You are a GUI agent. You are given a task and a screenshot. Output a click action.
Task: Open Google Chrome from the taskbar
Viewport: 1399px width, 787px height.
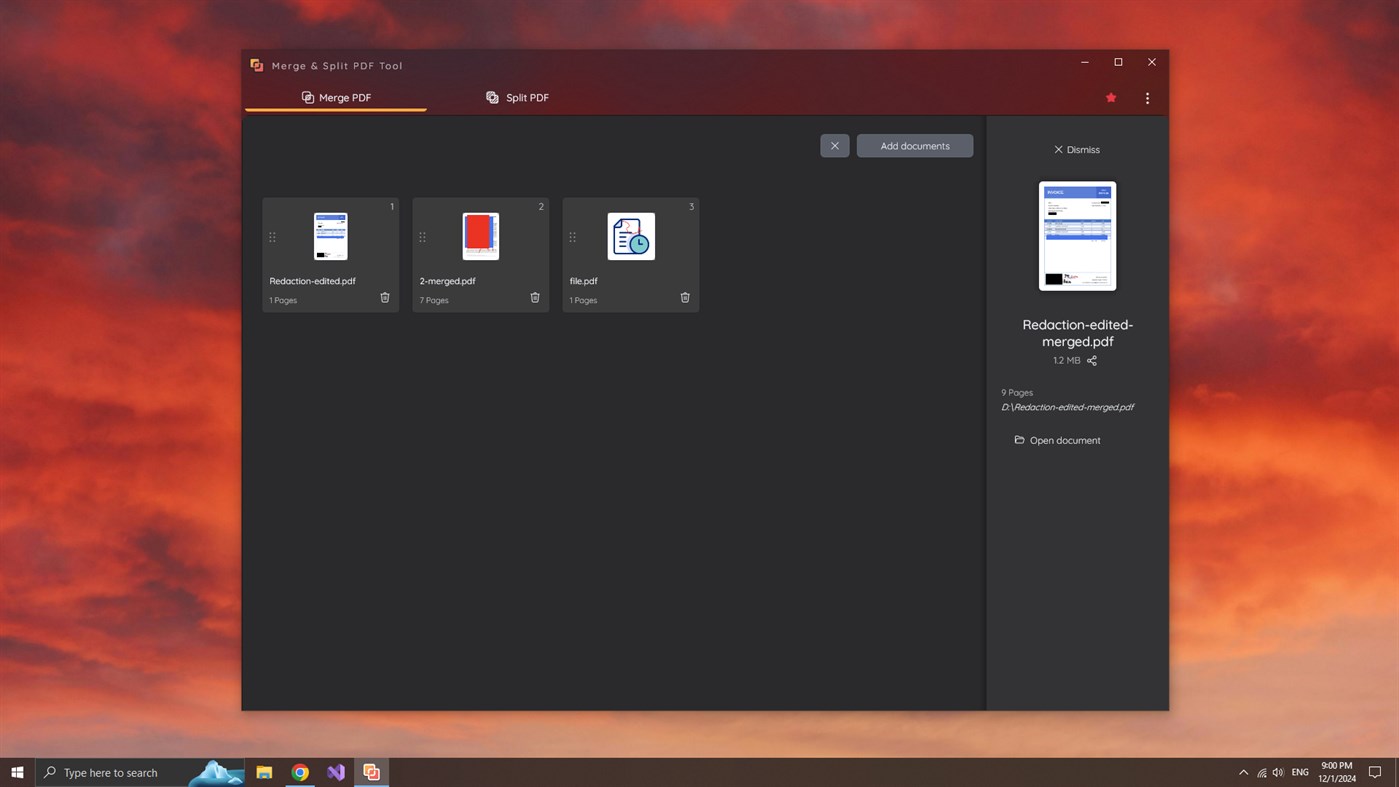[299, 772]
